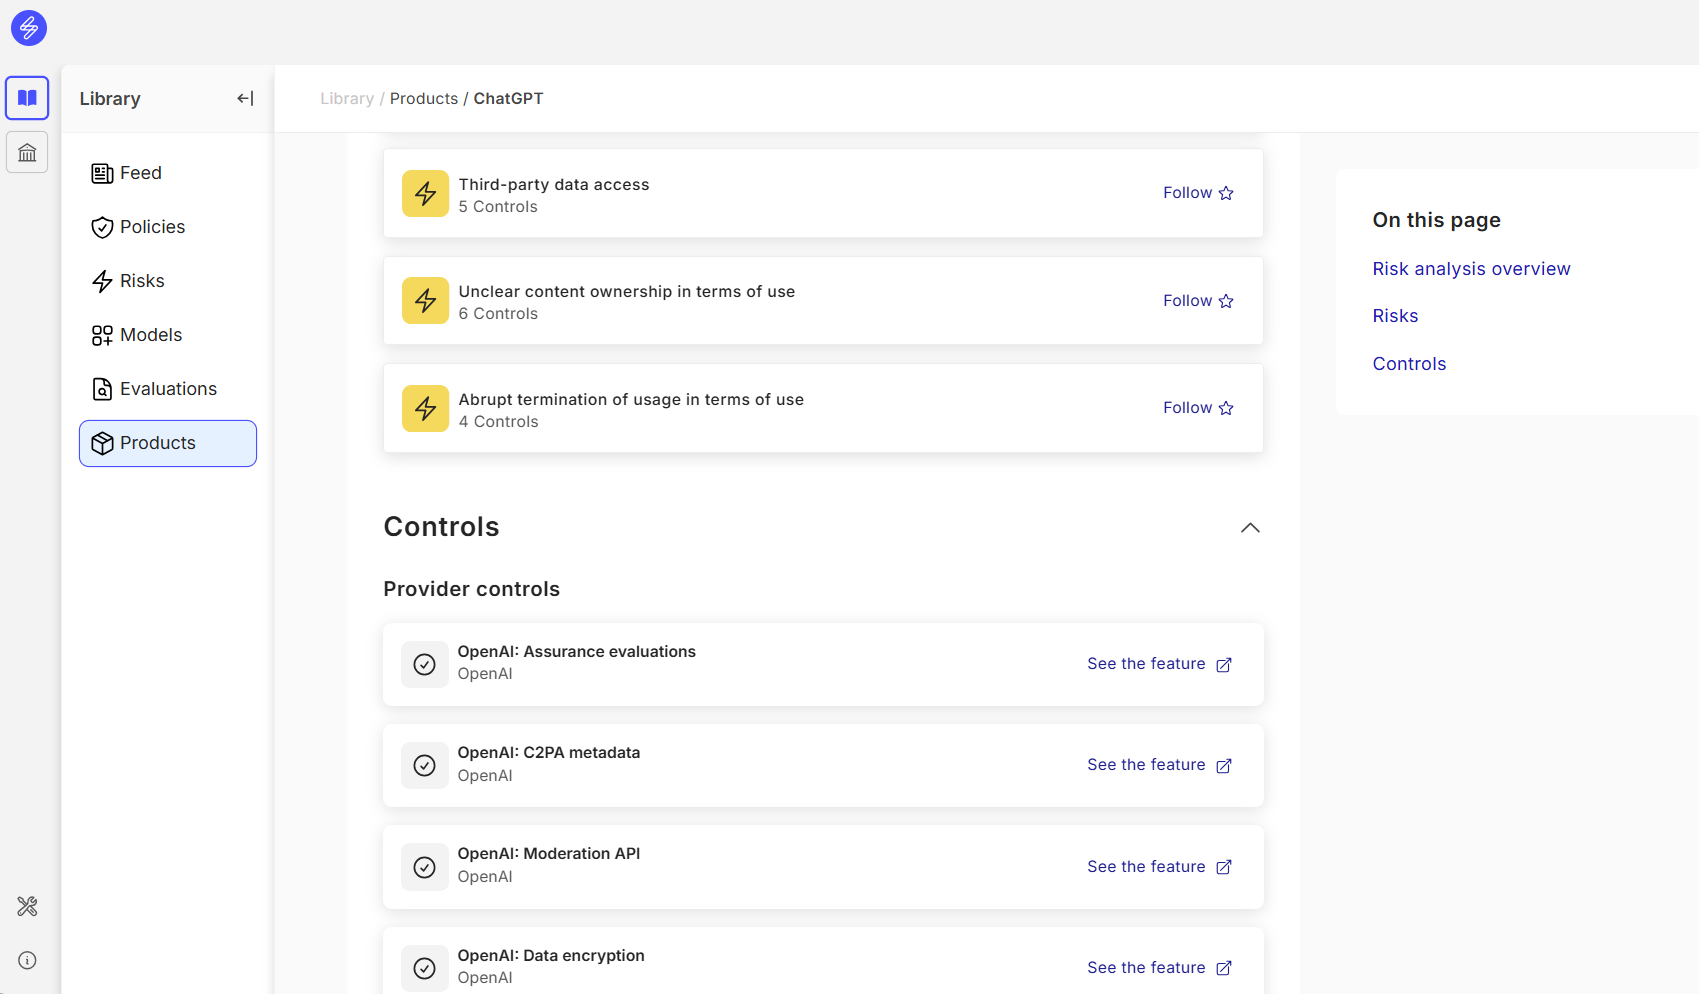Follow the Abrupt termination of usage risk
The width and height of the screenshot is (1699, 994).
1197,408
